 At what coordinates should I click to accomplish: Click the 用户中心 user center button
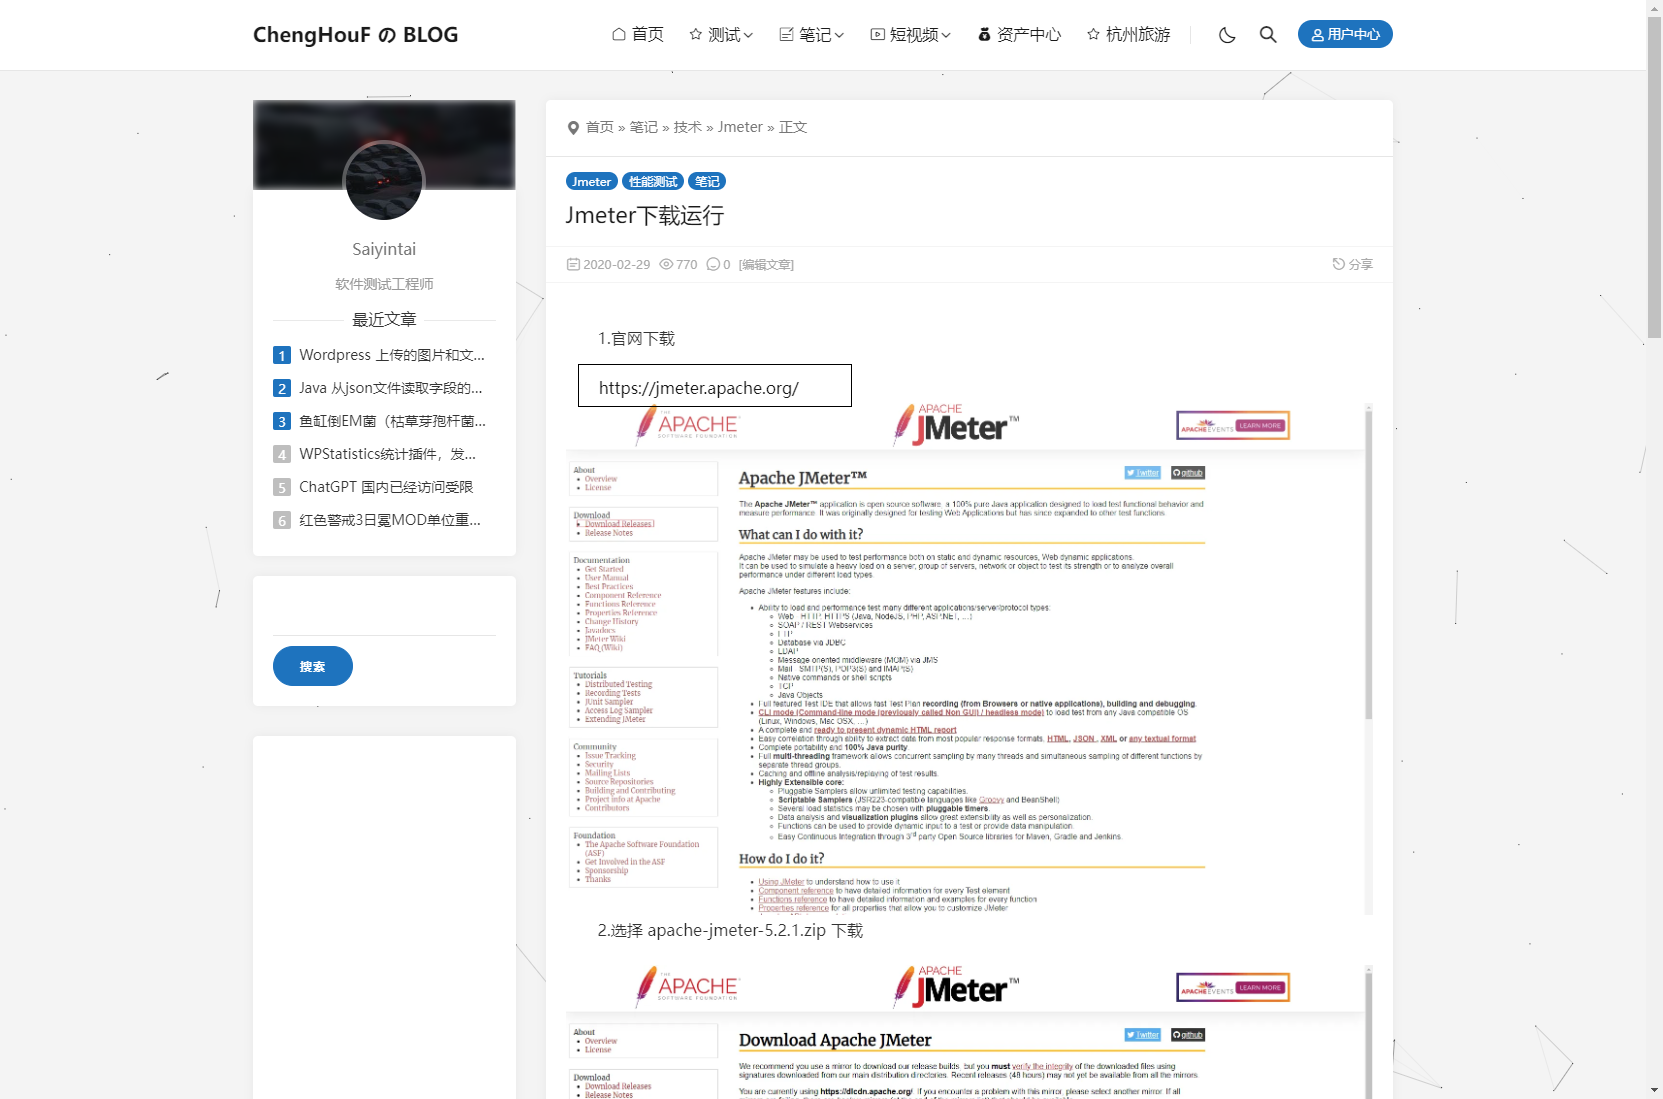(x=1345, y=35)
